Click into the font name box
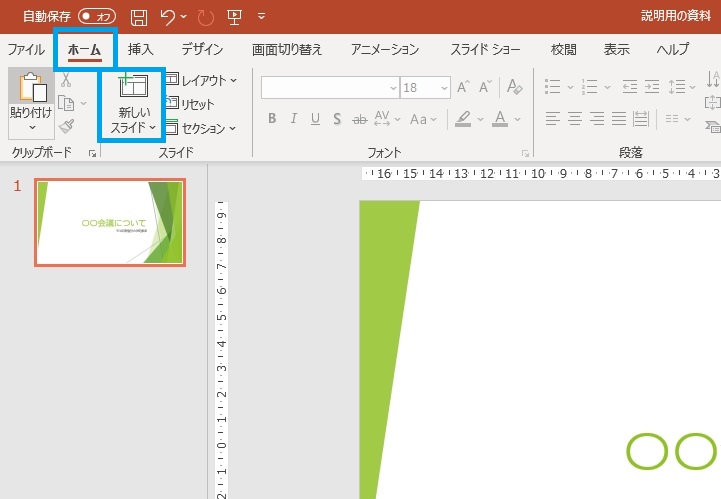The height and width of the screenshot is (499, 721). coord(325,87)
